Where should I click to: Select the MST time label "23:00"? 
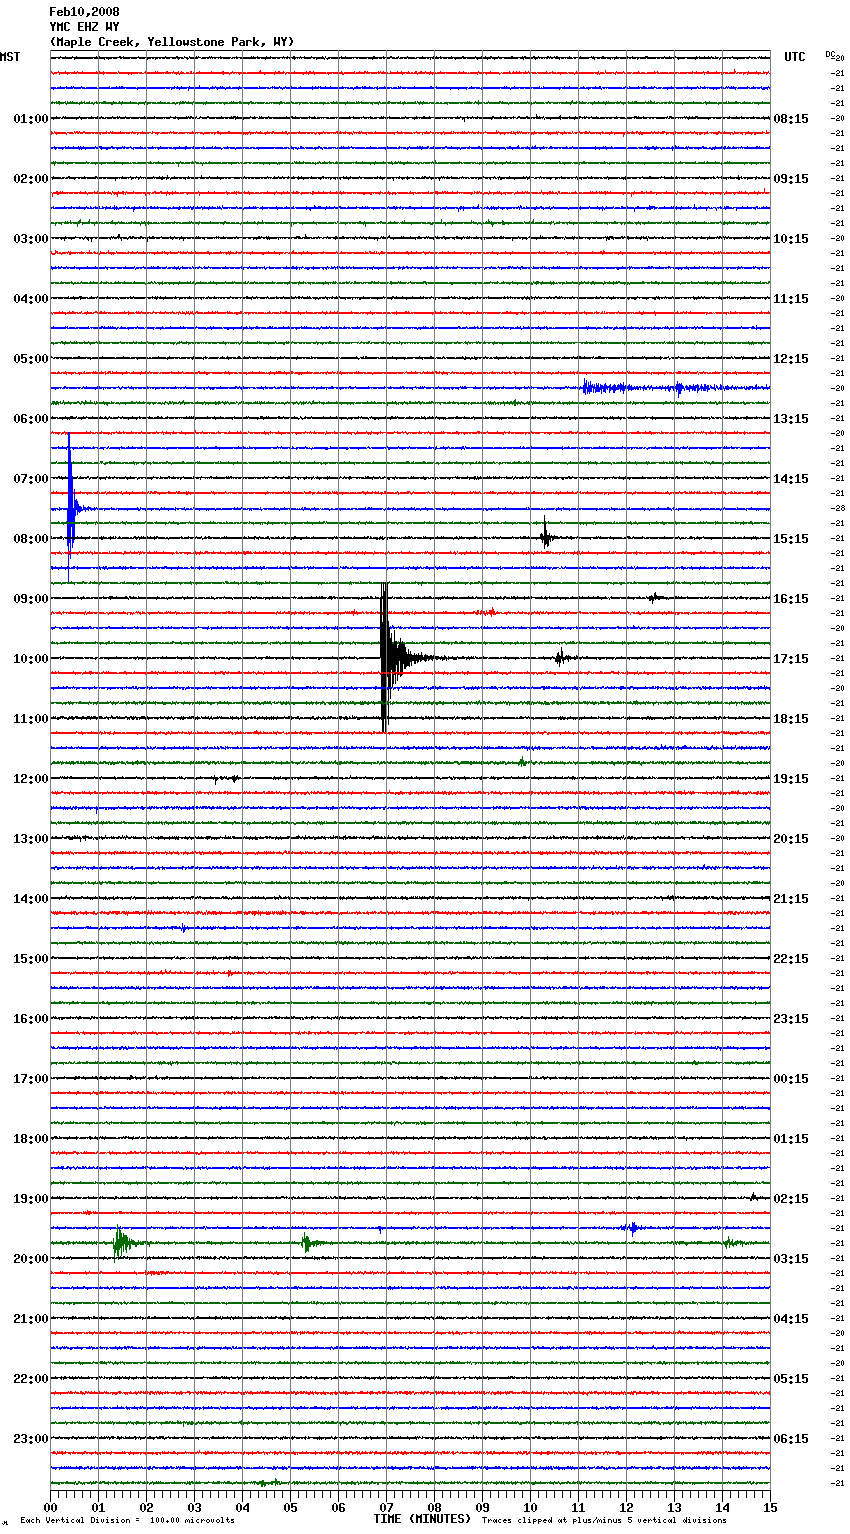click(31, 1439)
